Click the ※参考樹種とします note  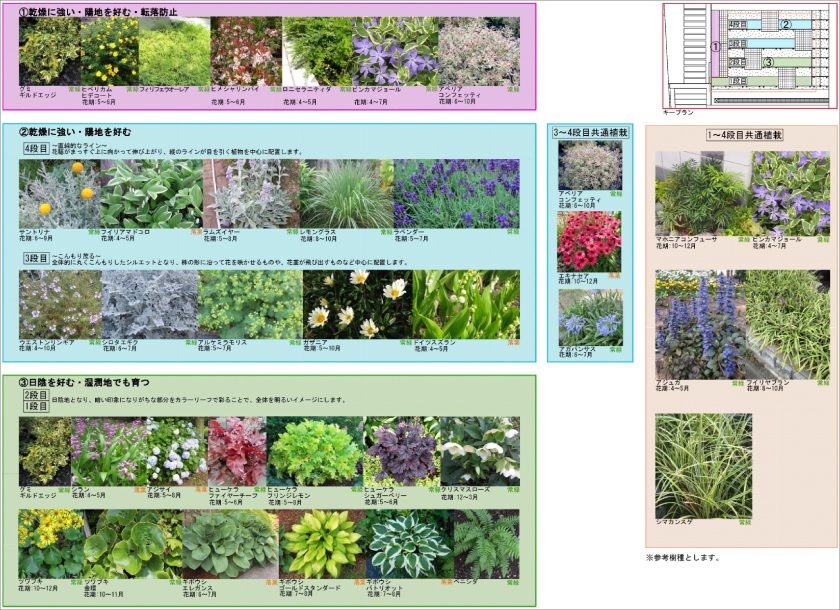682,558
